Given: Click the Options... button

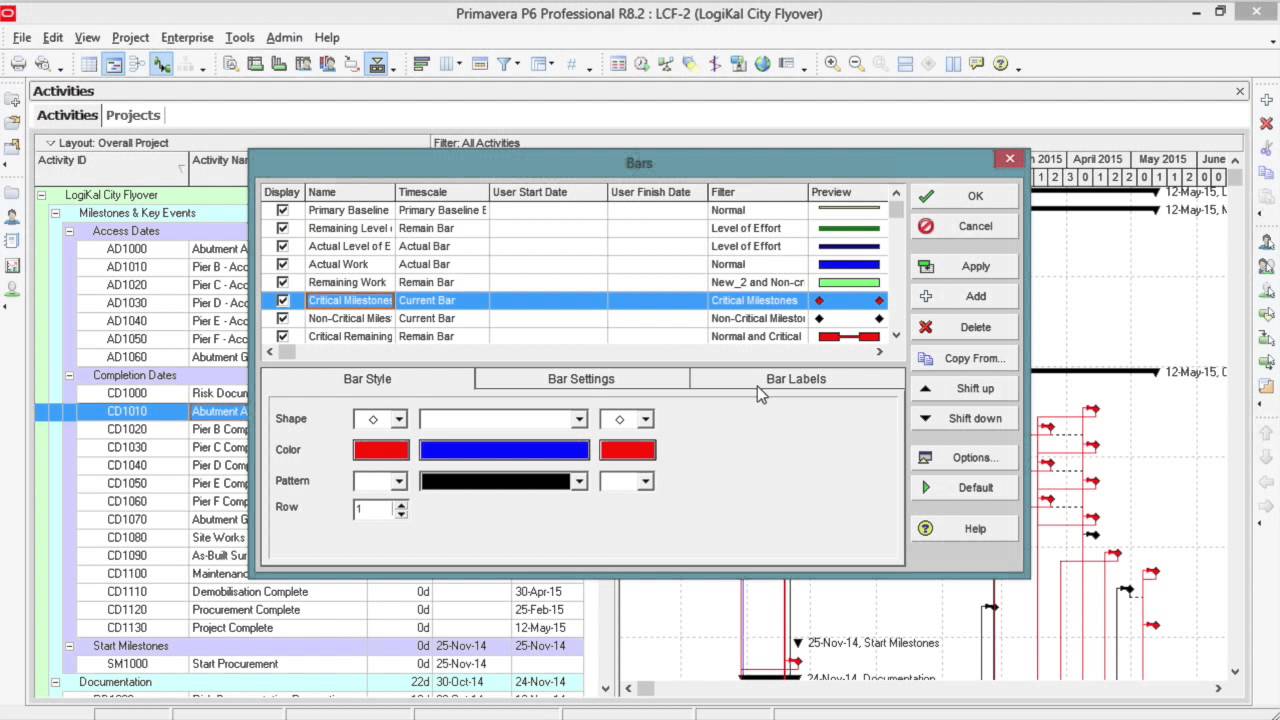Looking at the screenshot, I should tap(964, 457).
